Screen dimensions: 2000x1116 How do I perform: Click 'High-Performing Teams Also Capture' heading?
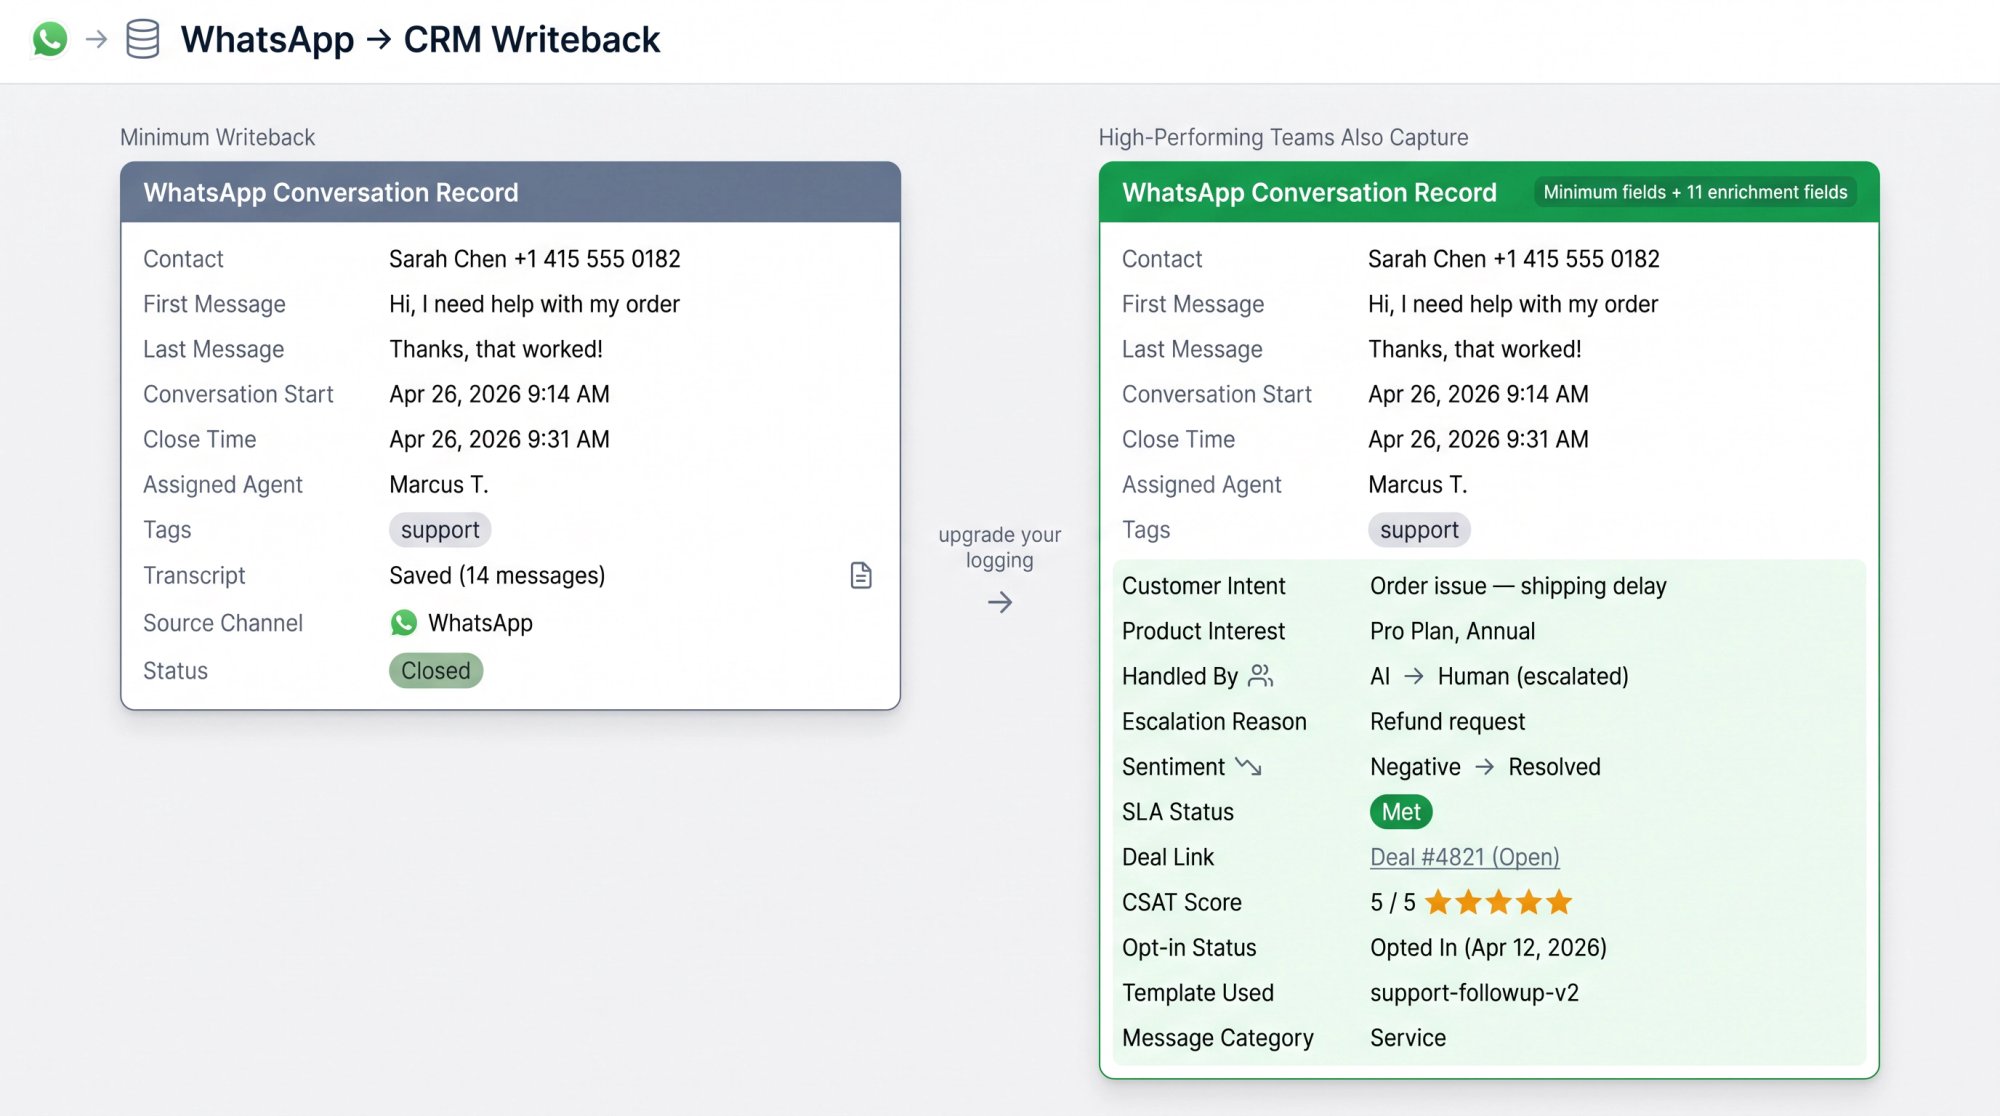coord(1283,137)
